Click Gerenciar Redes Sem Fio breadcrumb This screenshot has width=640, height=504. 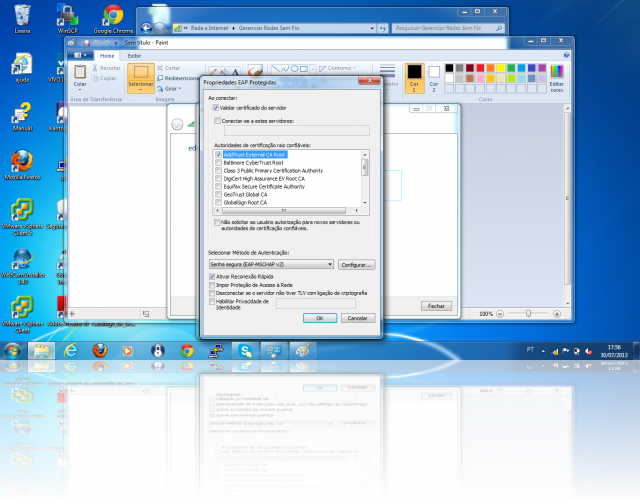pyautogui.click(x=269, y=28)
